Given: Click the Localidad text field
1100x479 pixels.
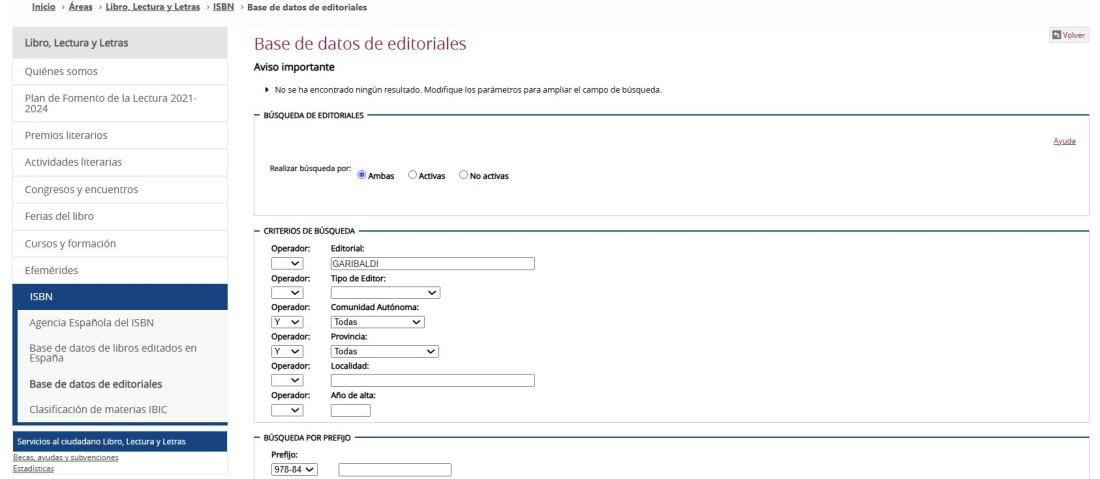Looking at the screenshot, I should pos(432,381).
